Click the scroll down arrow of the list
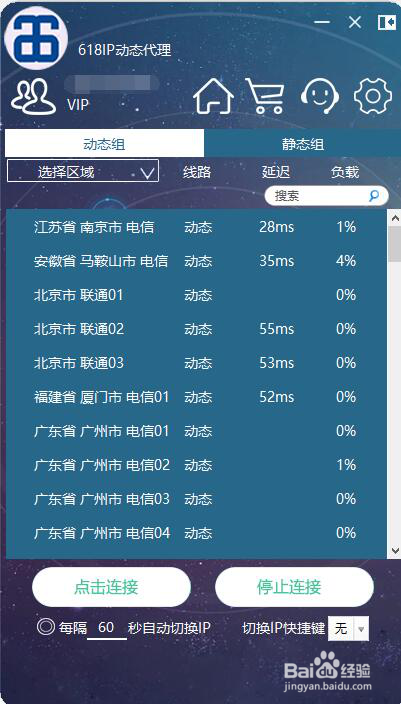The height and width of the screenshot is (704, 401). 395,550
